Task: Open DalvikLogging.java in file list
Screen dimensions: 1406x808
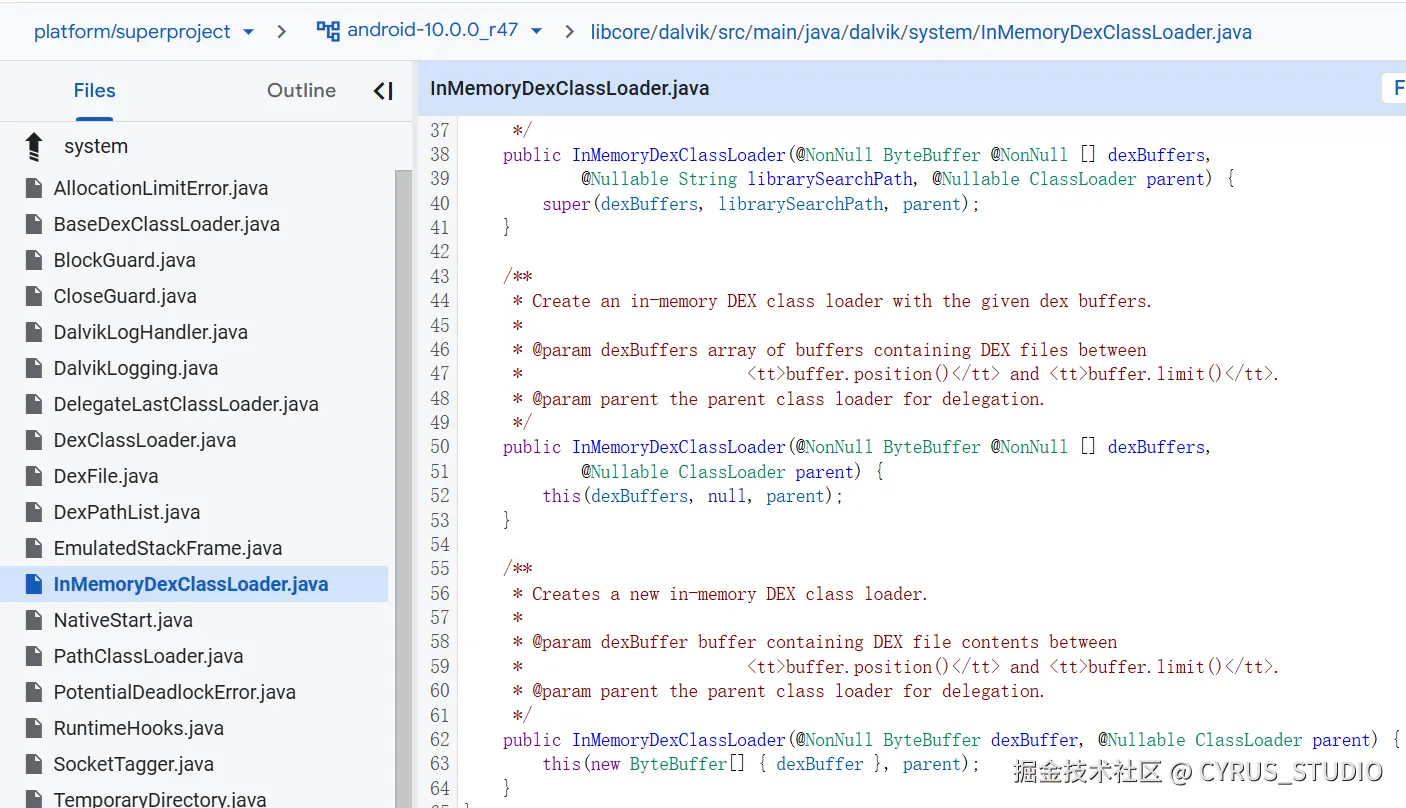Action: point(136,368)
